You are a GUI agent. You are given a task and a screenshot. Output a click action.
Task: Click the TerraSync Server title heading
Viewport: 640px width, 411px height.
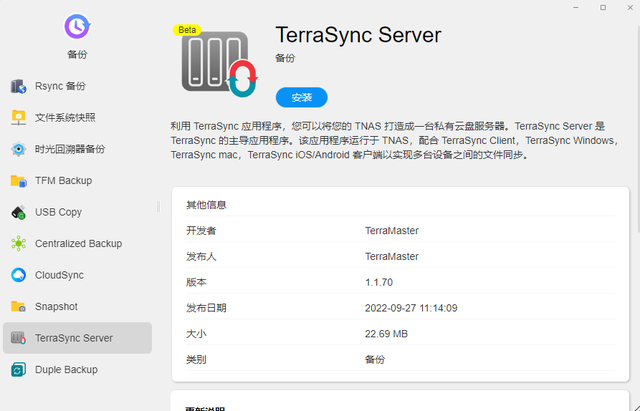coord(358,35)
